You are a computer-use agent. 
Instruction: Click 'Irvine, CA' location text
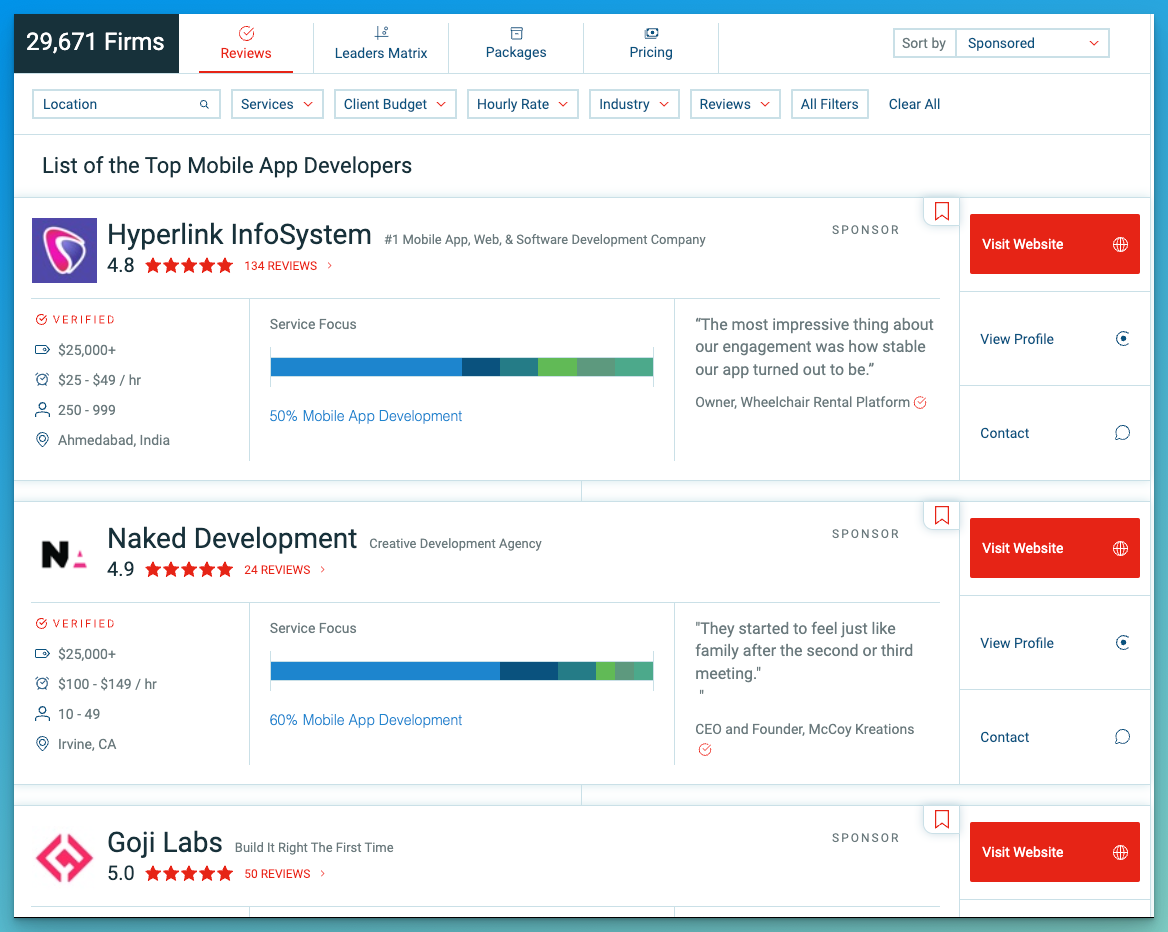(87, 744)
